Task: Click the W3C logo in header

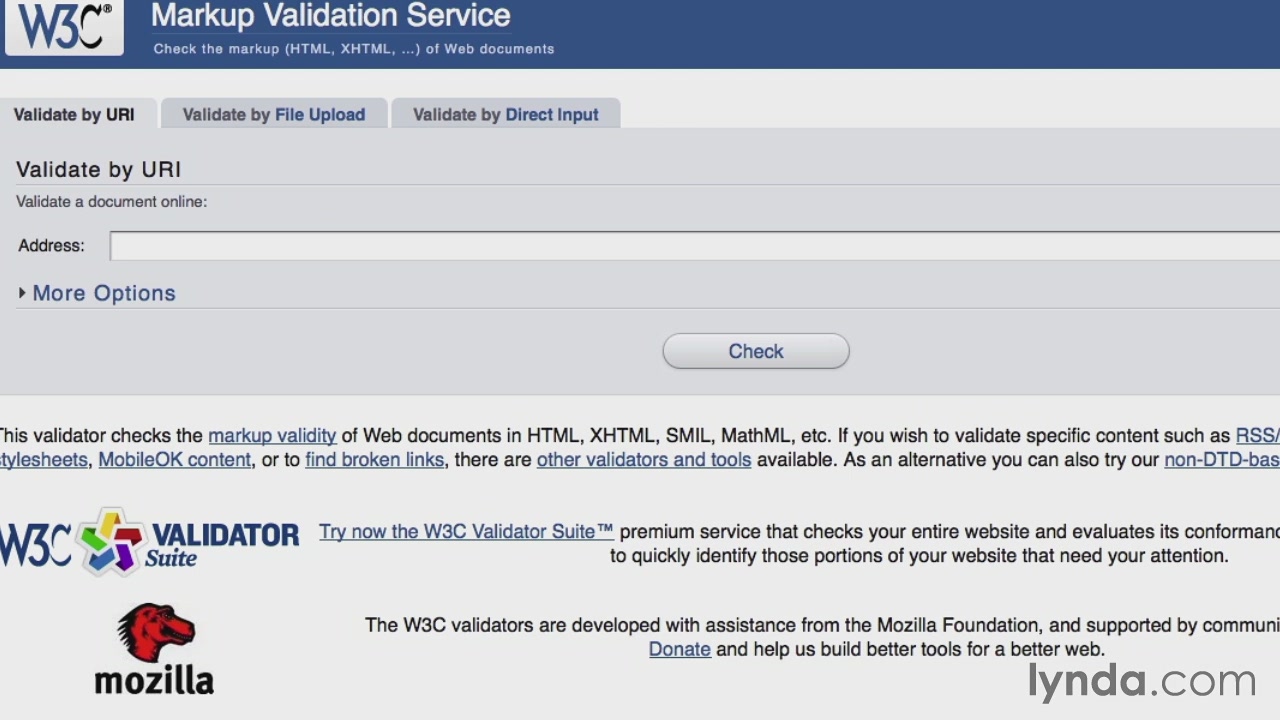Action: [x=64, y=27]
